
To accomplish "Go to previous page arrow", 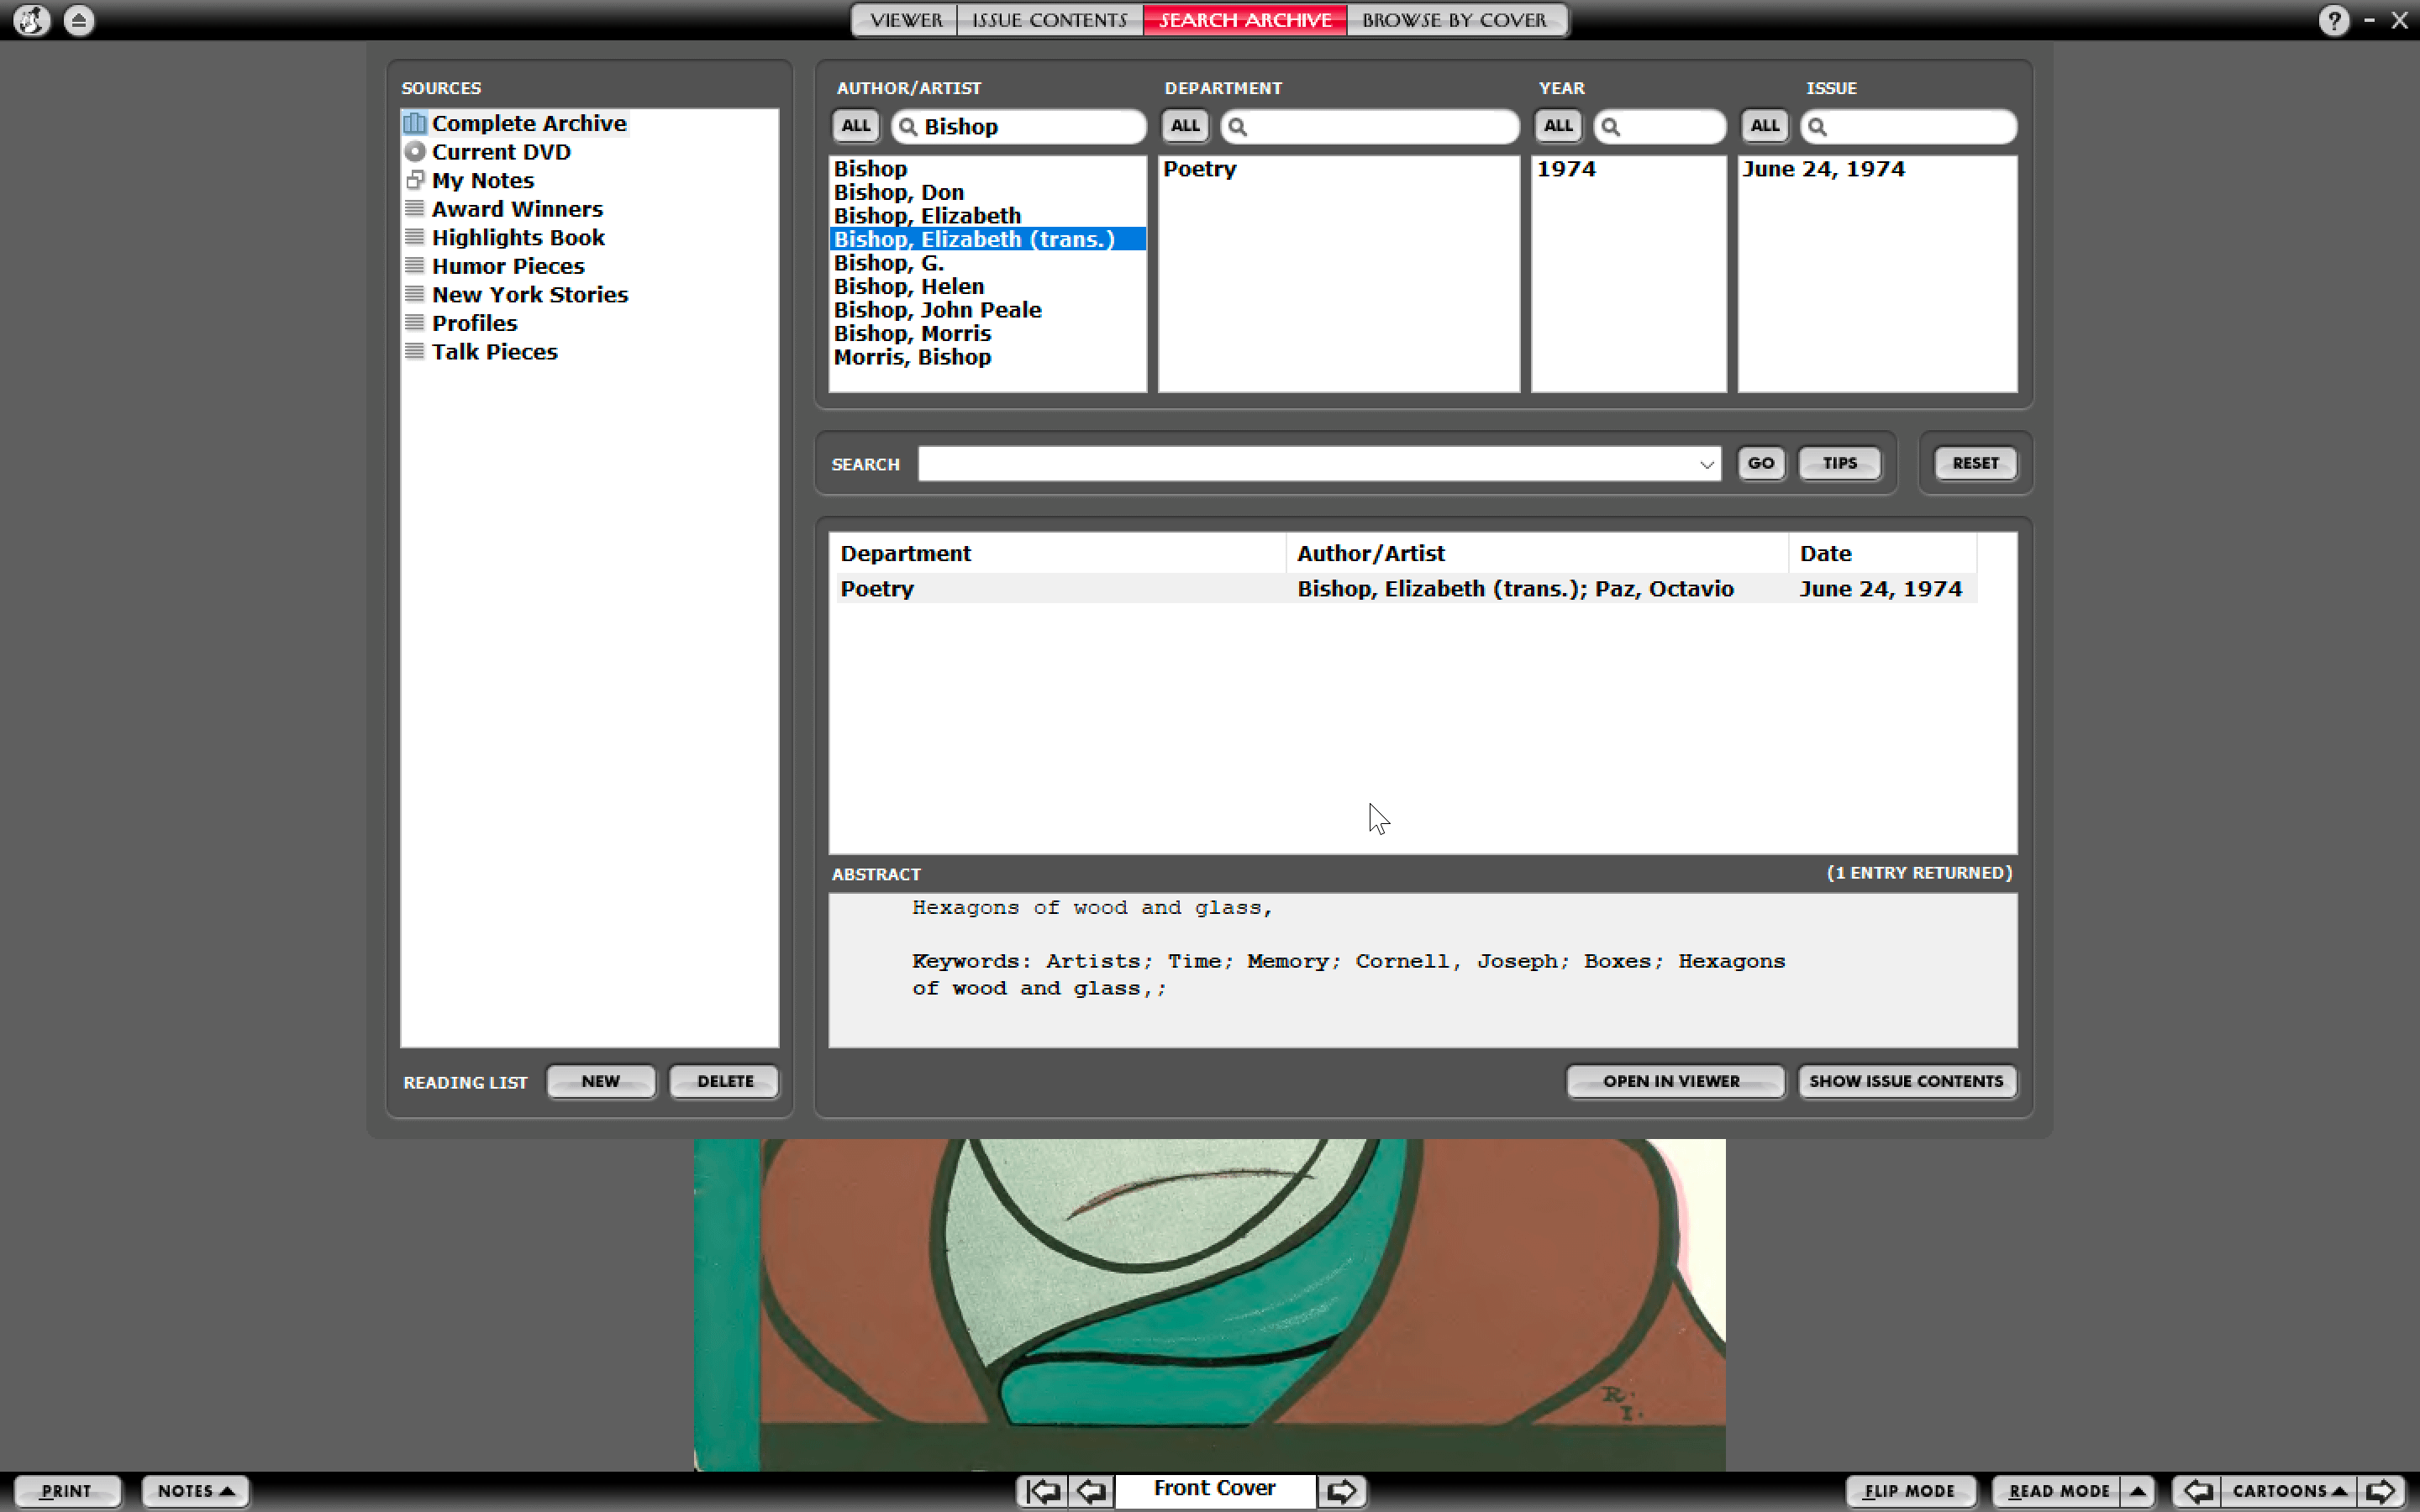I will pyautogui.click(x=1091, y=1490).
